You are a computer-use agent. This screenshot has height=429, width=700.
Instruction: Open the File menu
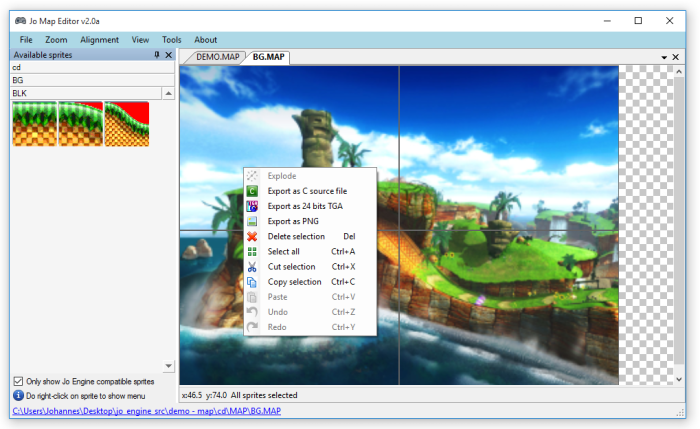26,40
